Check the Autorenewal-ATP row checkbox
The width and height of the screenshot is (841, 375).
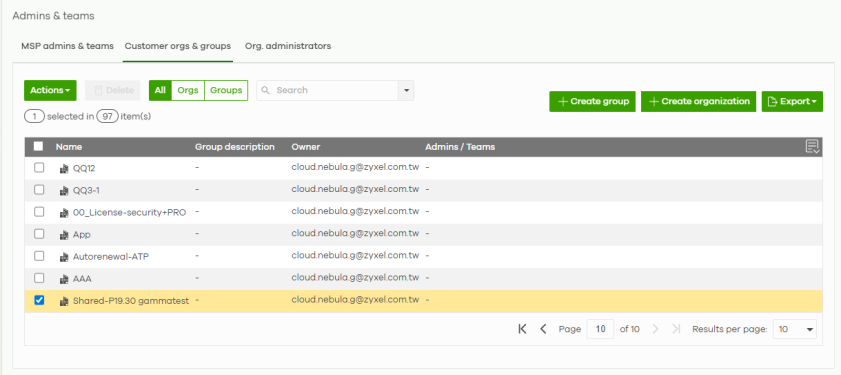point(39,256)
